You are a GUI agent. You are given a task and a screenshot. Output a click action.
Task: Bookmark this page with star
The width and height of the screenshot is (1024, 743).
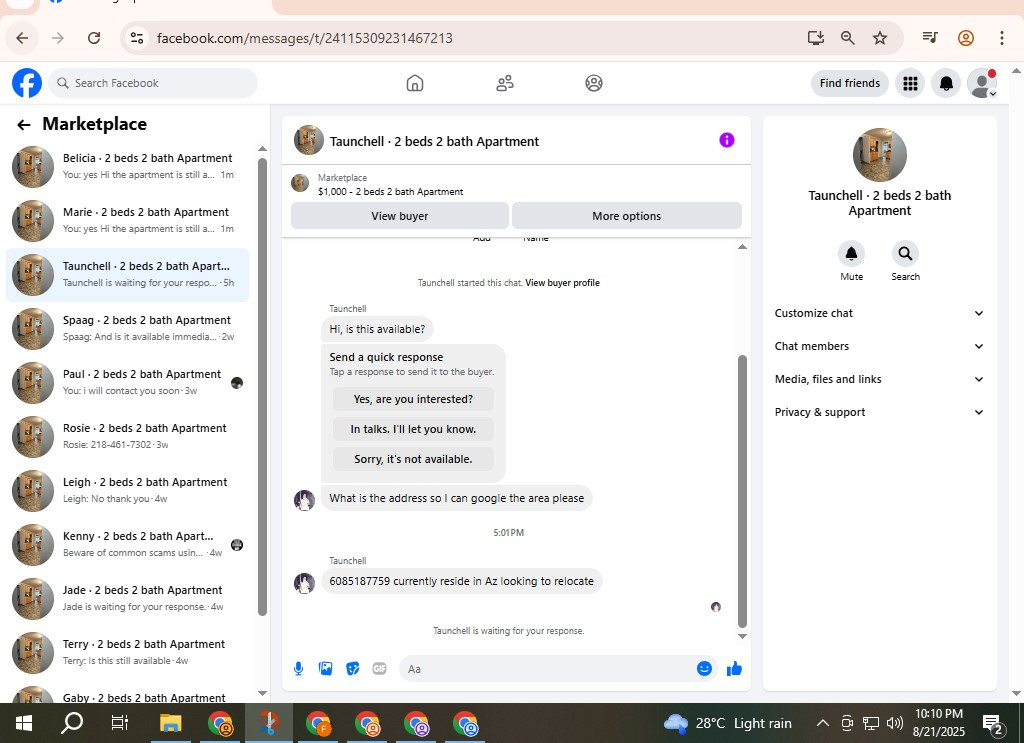[880, 38]
